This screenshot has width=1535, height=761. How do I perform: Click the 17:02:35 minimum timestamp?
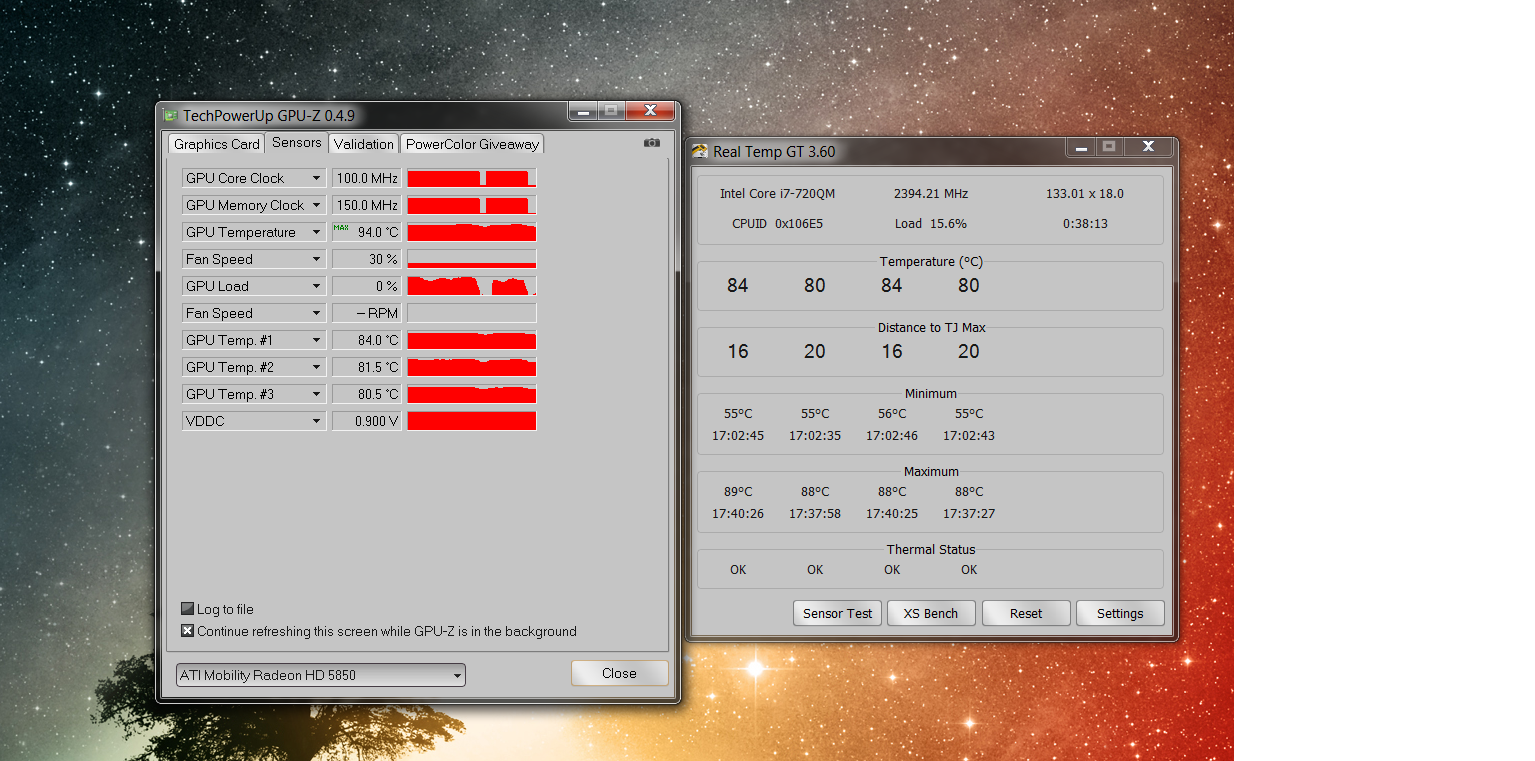[815, 435]
